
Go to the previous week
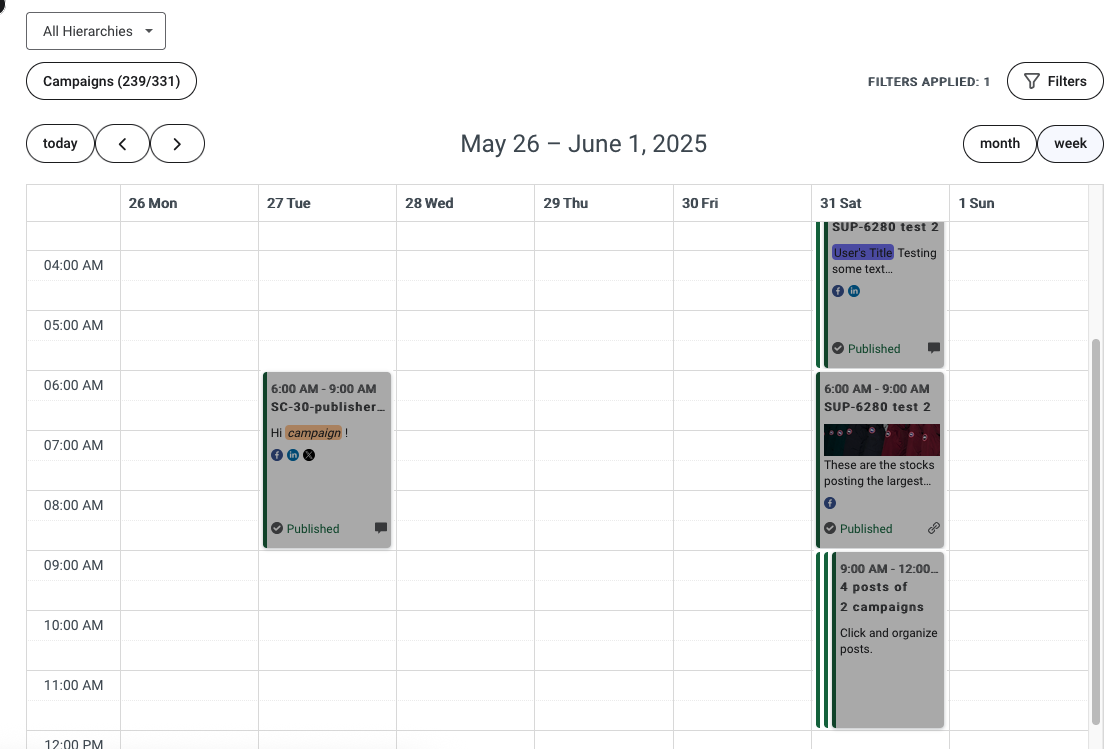pos(122,143)
